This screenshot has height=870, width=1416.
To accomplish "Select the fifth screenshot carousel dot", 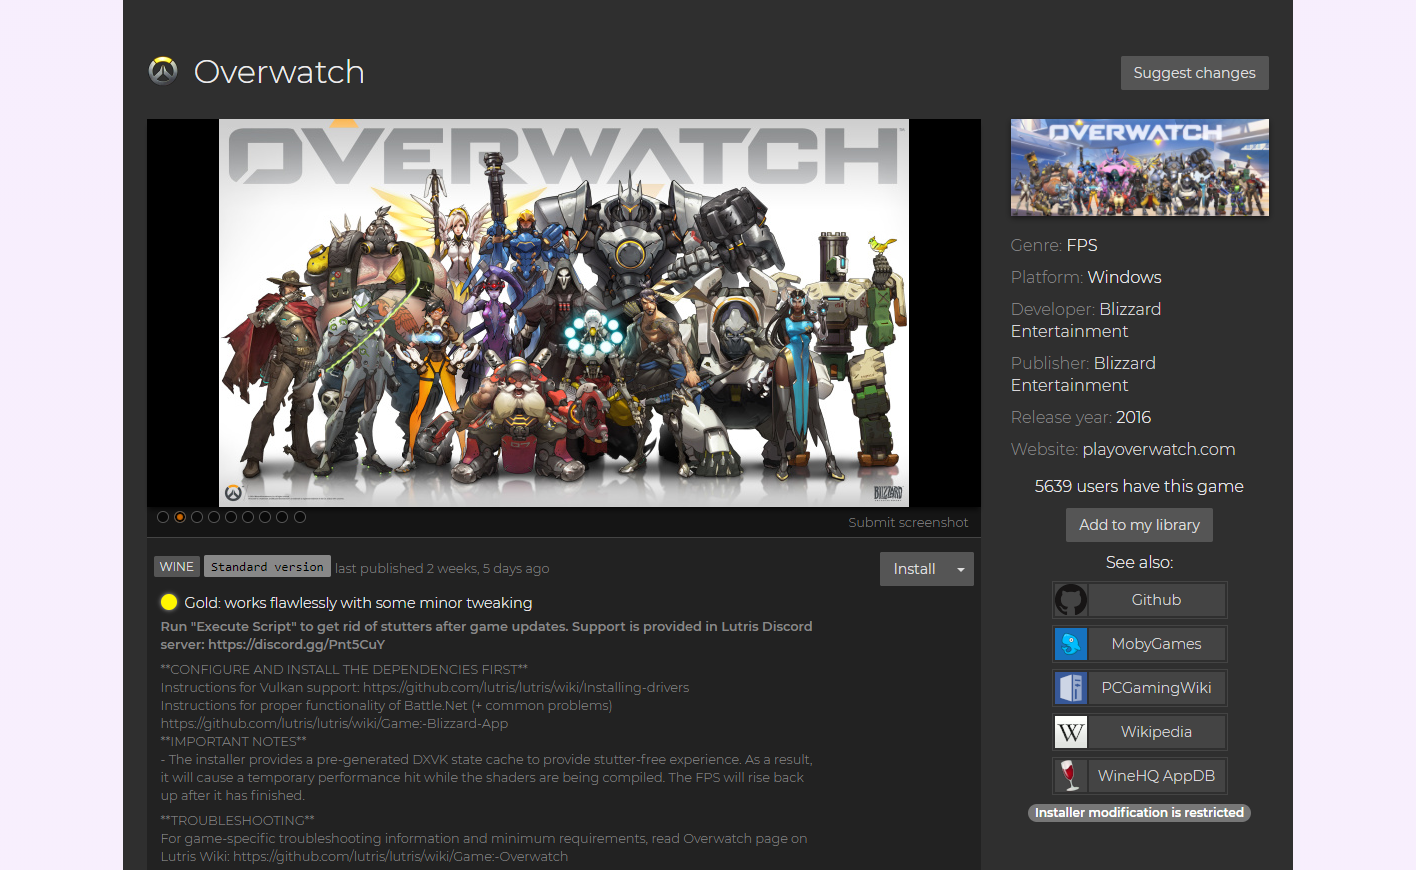I will click(x=231, y=517).
